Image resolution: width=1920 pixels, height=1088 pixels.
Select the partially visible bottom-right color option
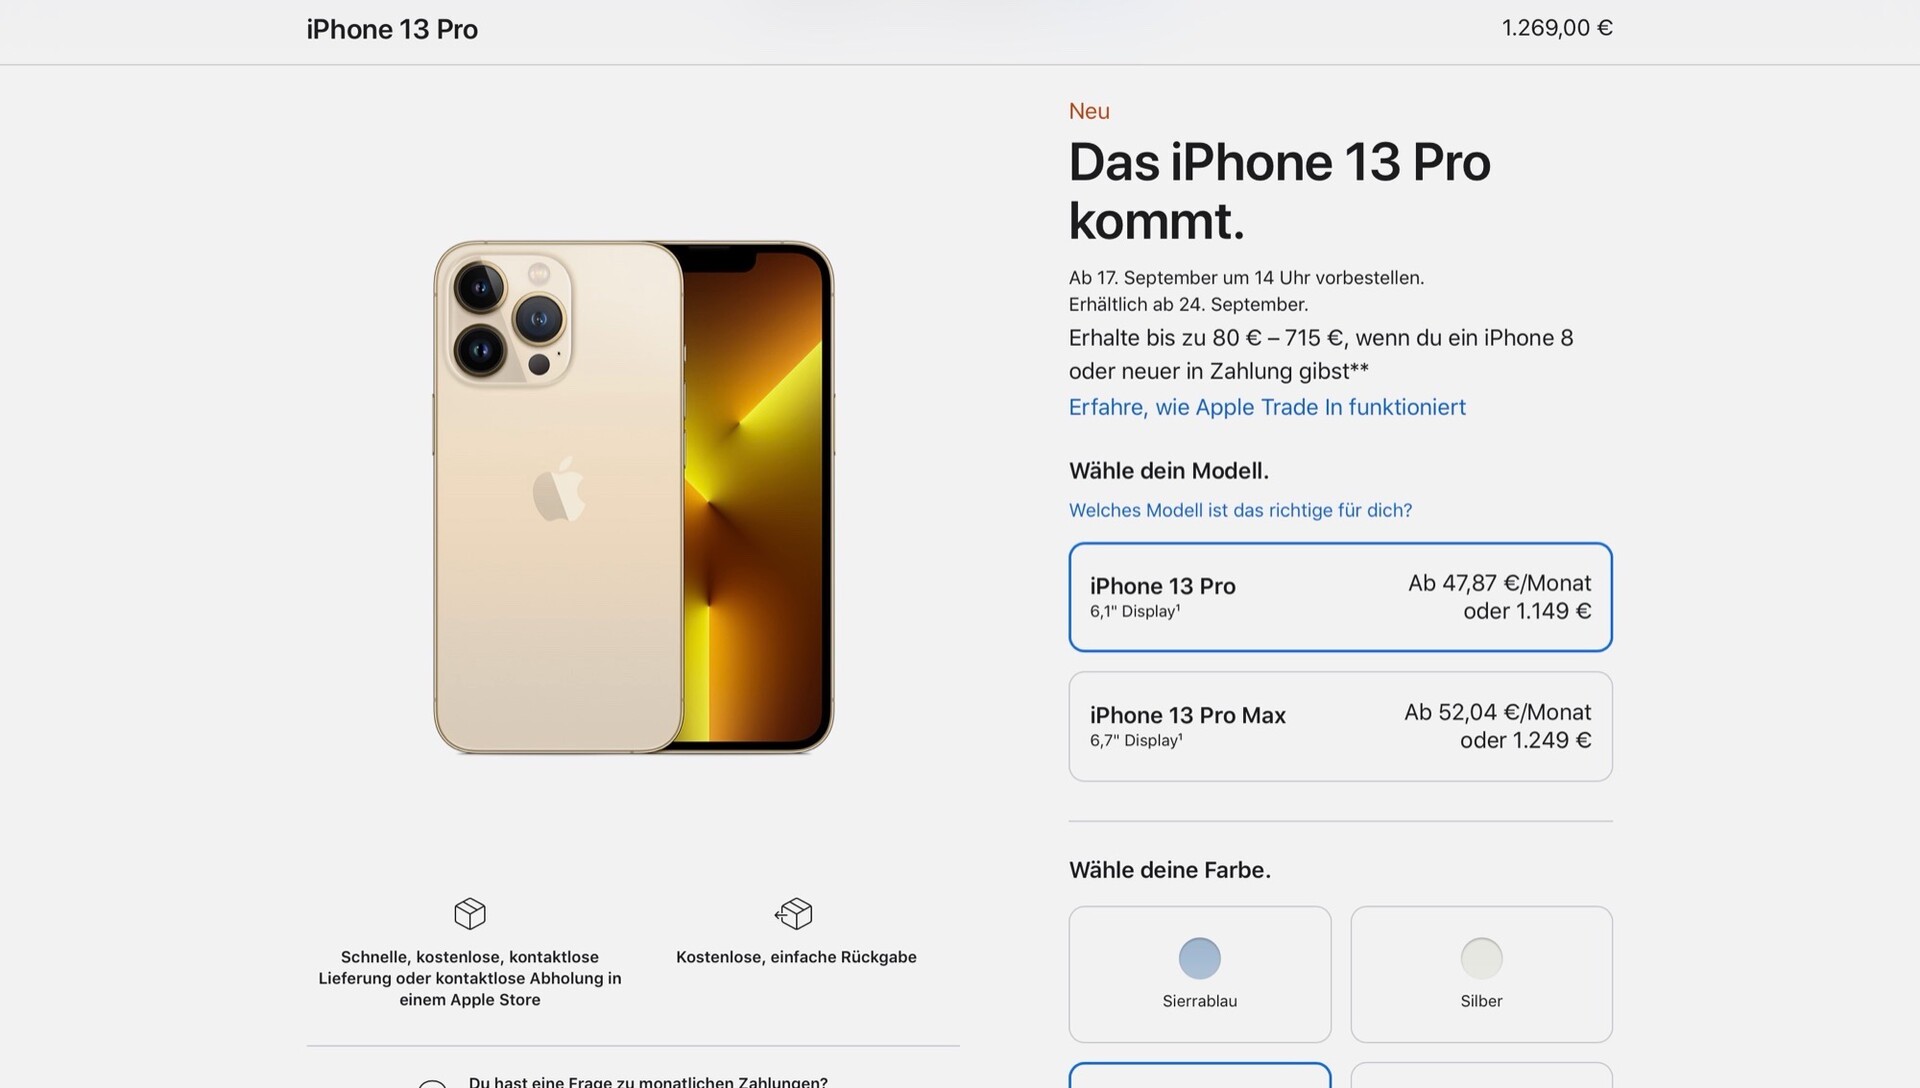[x=1481, y=1075]
